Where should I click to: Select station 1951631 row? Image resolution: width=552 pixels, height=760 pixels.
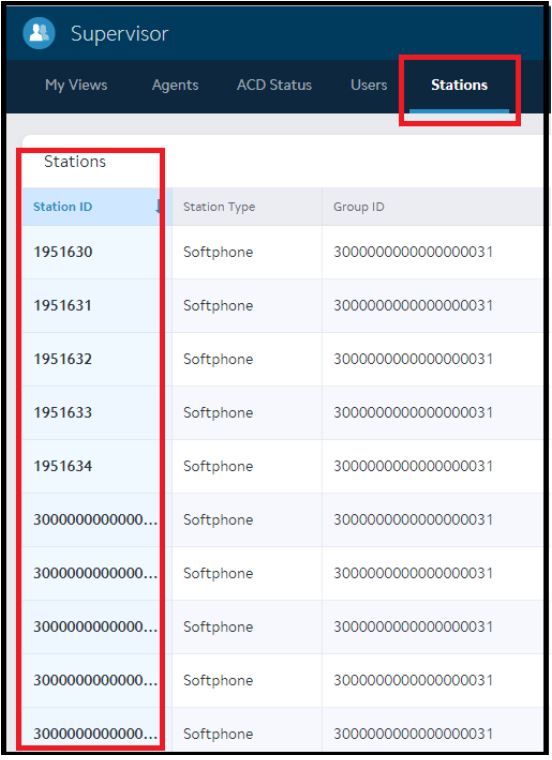[x=283, y=305]
